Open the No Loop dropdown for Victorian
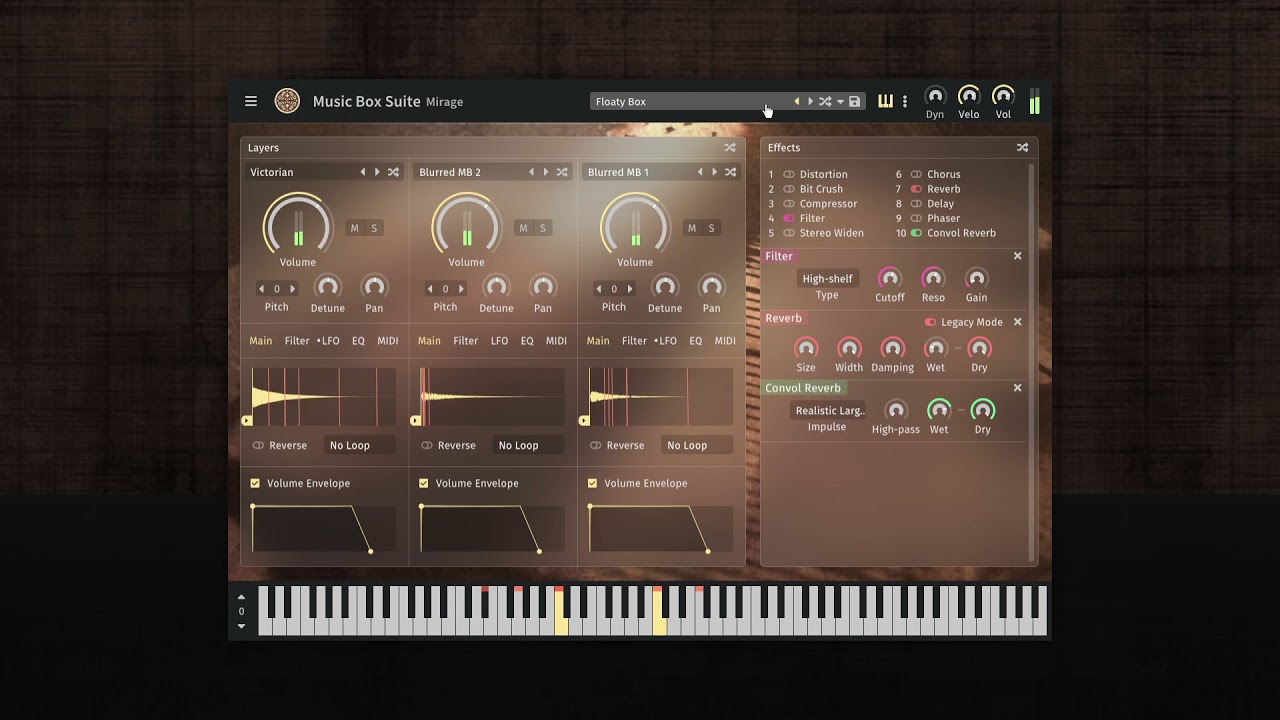Image resolution: width=1280 pixels, height=720 pixels. coord(360,445)
